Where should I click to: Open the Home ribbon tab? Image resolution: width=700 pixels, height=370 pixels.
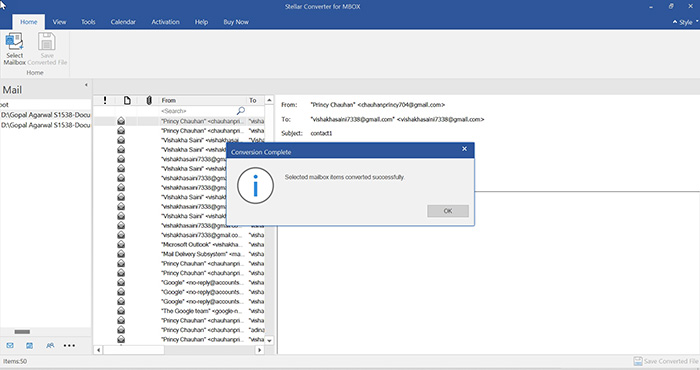(29, 22)
